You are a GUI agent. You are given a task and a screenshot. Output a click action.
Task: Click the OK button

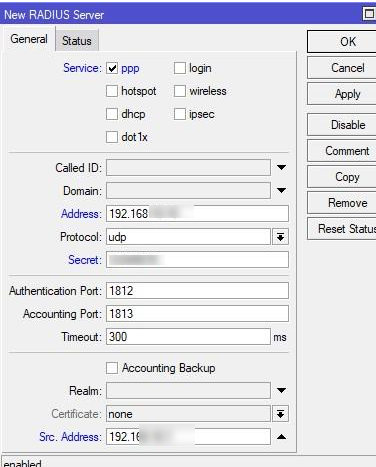pos(342,42)
